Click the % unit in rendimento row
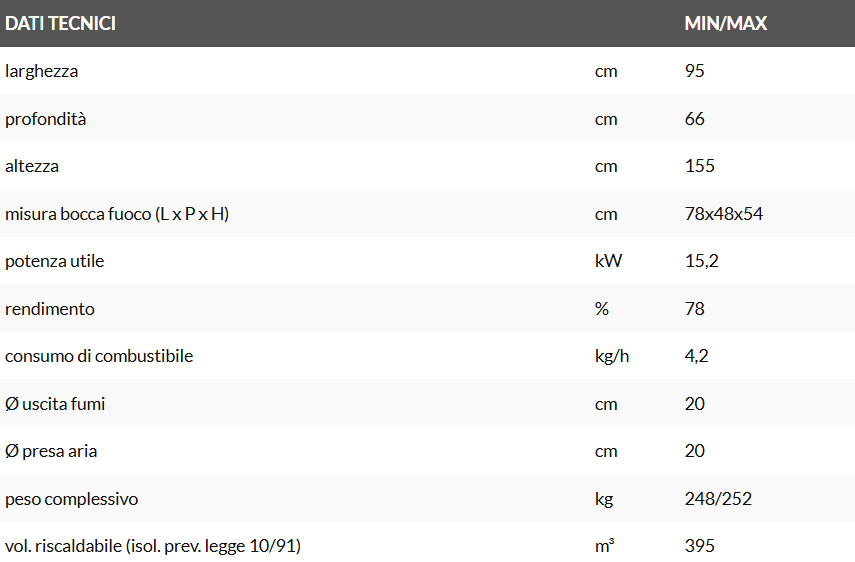This screenshot has height=562, width=855. click(x=602, y=309)
